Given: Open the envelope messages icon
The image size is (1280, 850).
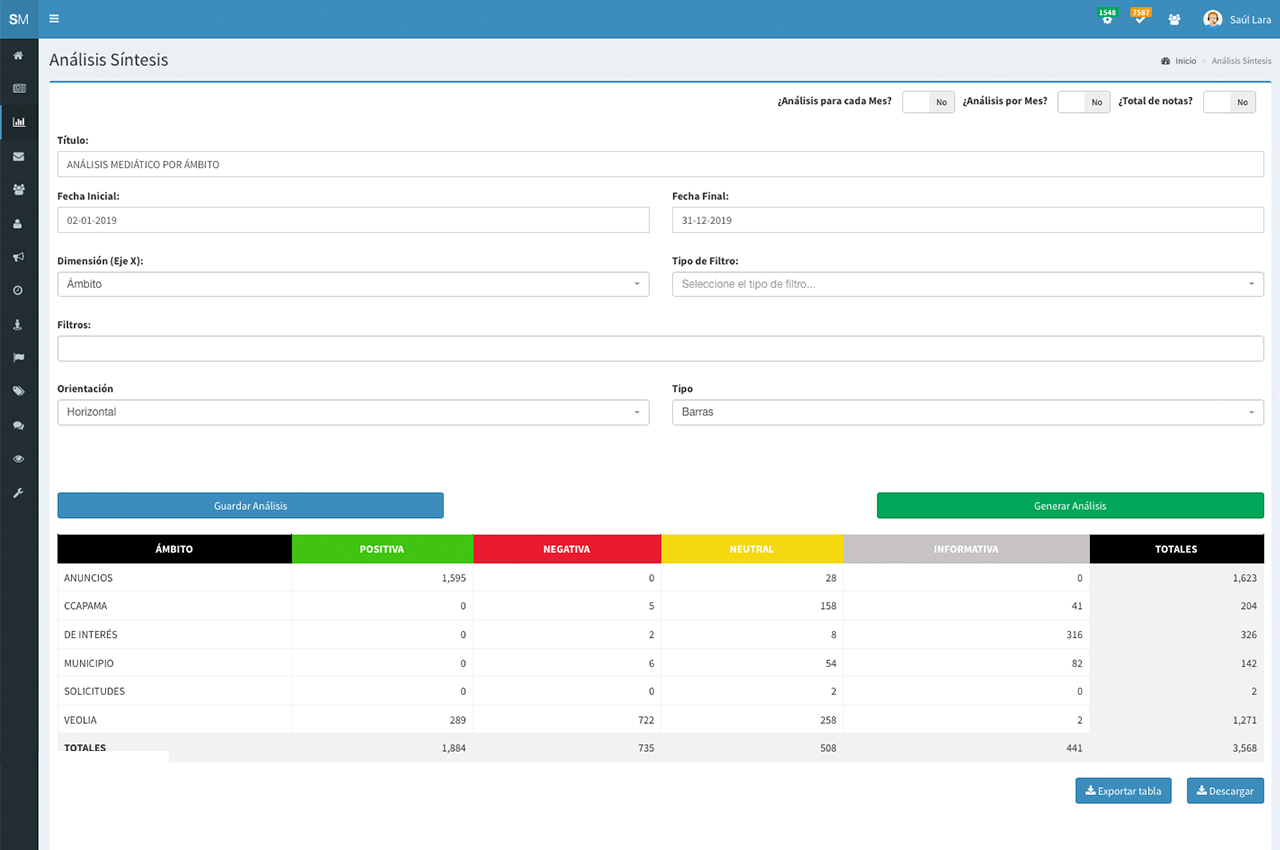Looking at the screenshot, I should click(x=19, y=156).
